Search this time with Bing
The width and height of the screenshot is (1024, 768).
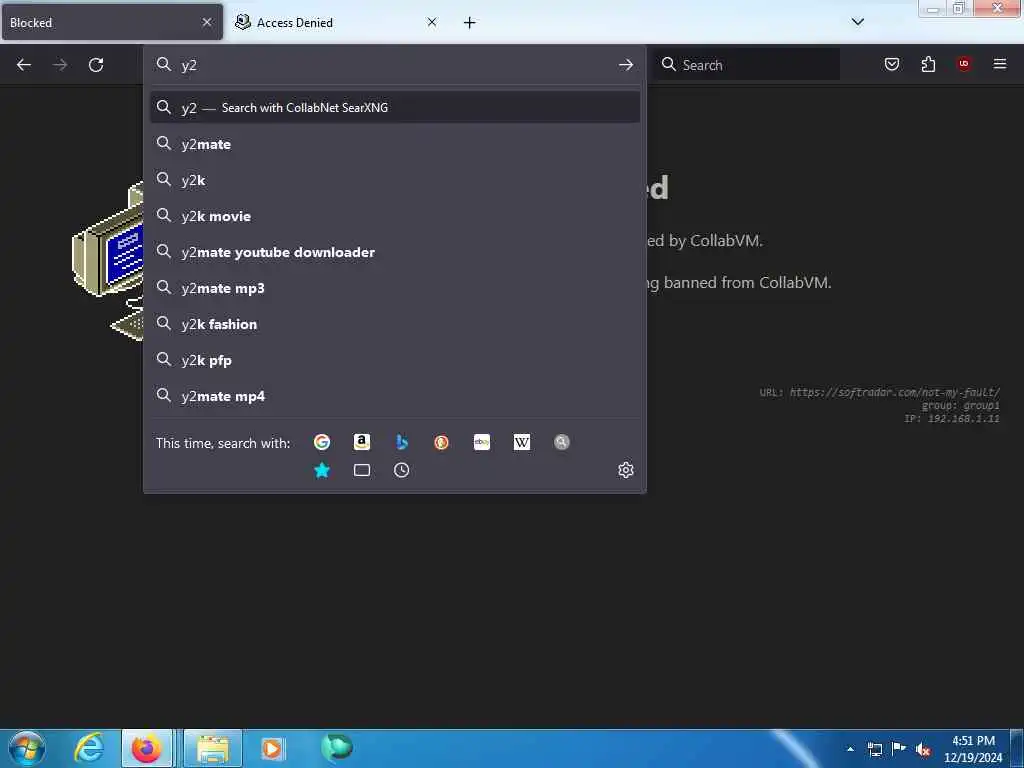pyautogui.click(x=402, y=442)
